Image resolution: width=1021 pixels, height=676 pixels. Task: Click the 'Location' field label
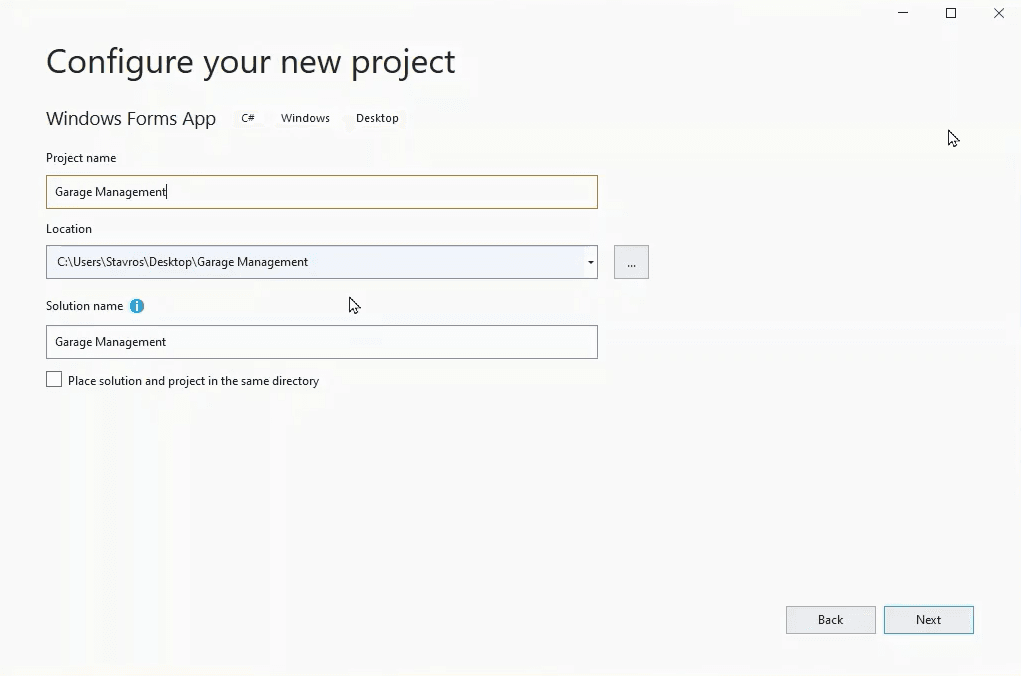coord(69,229)
